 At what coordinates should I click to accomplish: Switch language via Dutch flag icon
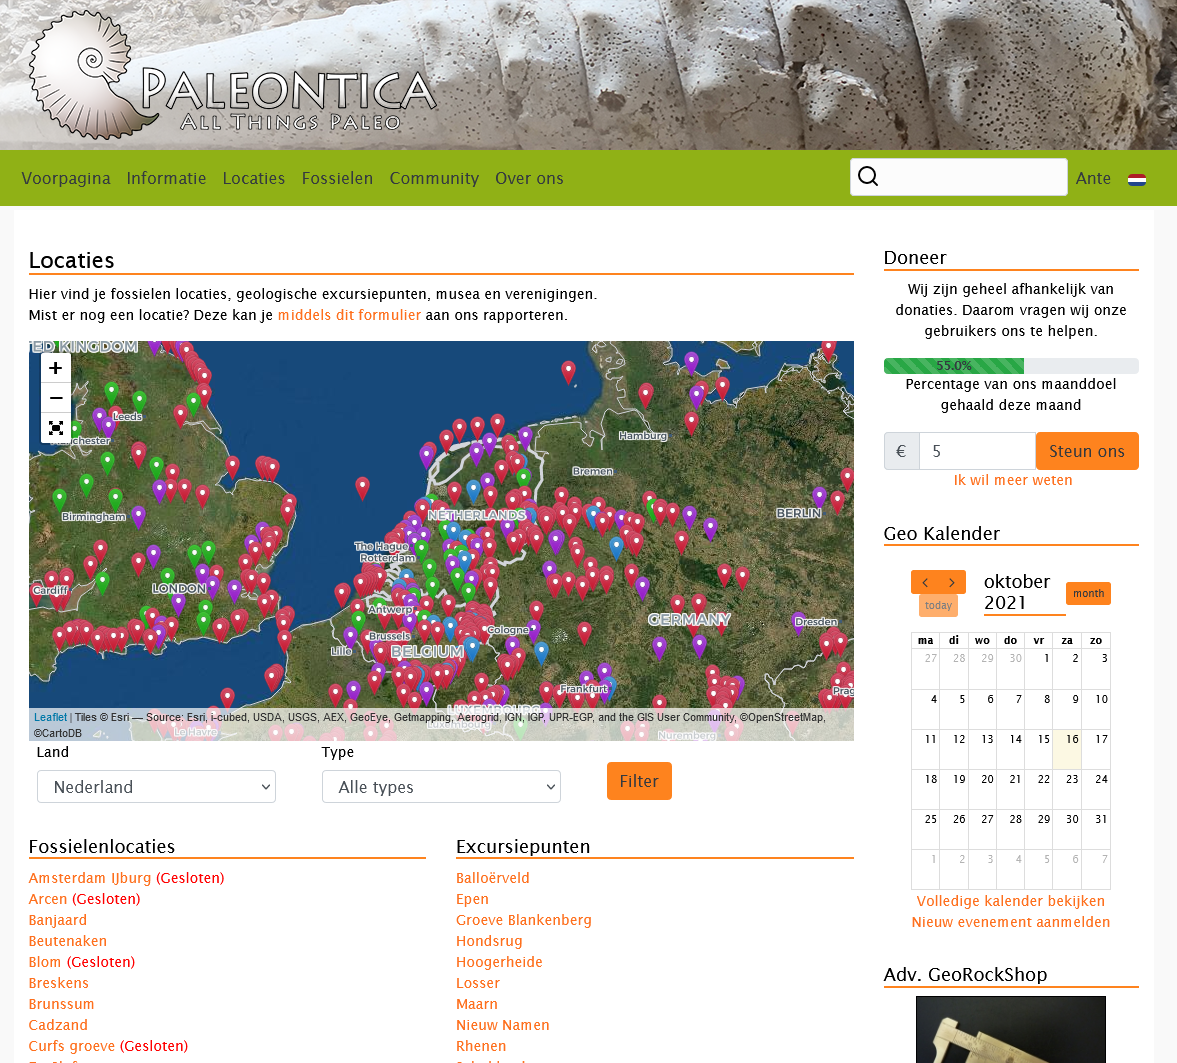1137,180
